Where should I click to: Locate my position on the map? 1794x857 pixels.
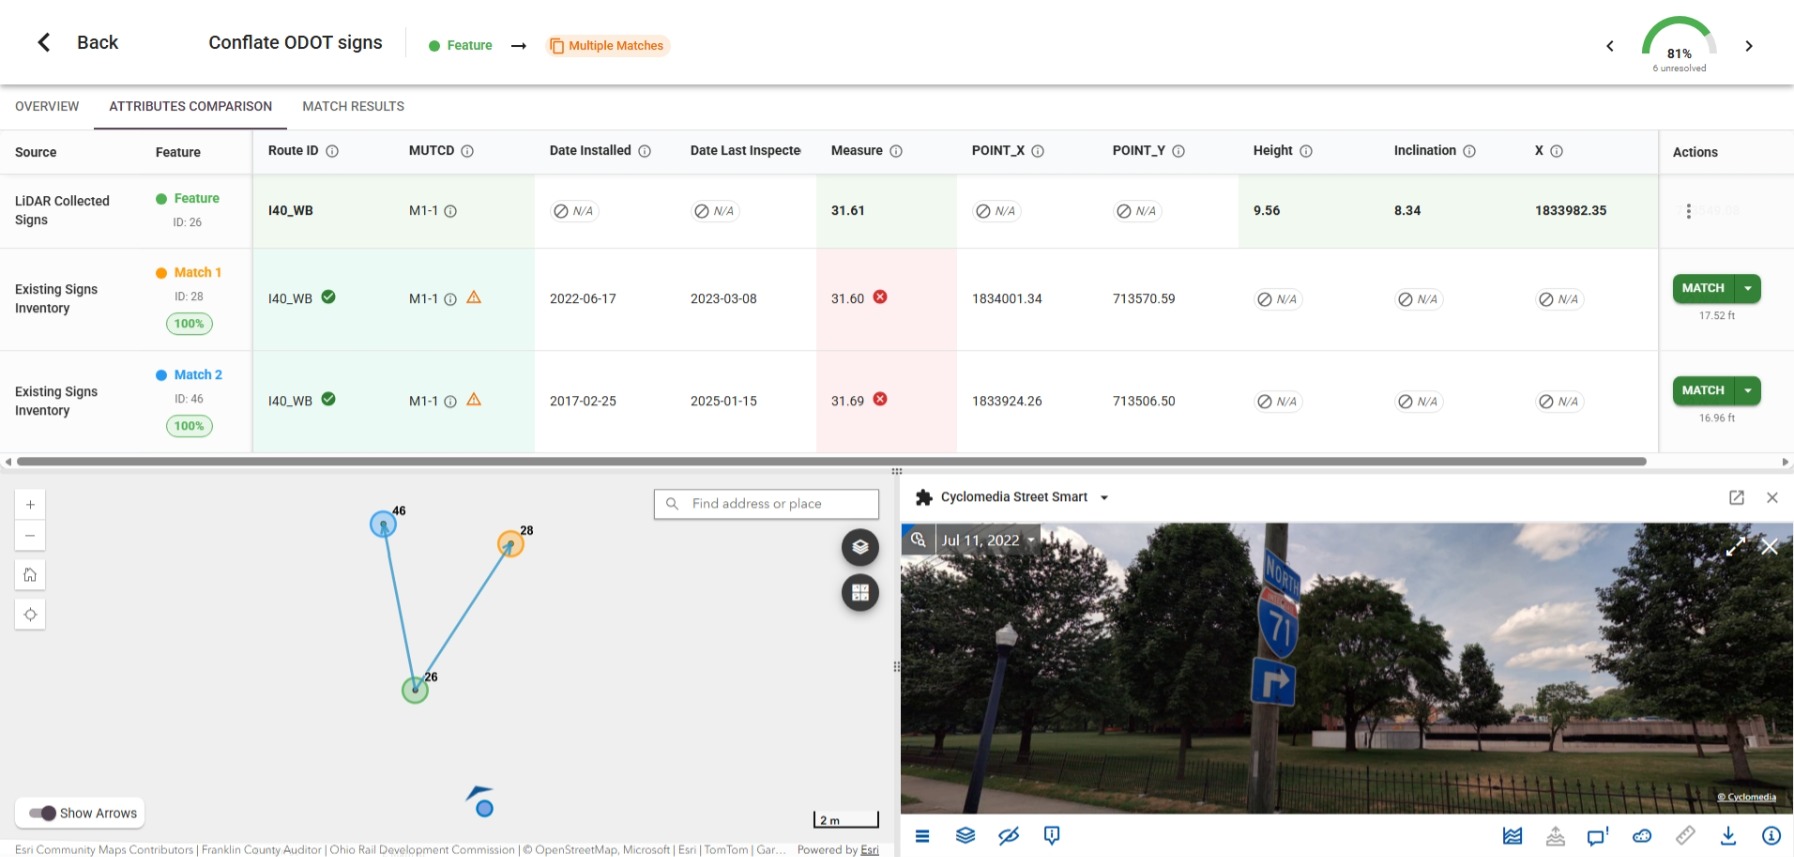point(30,614)
